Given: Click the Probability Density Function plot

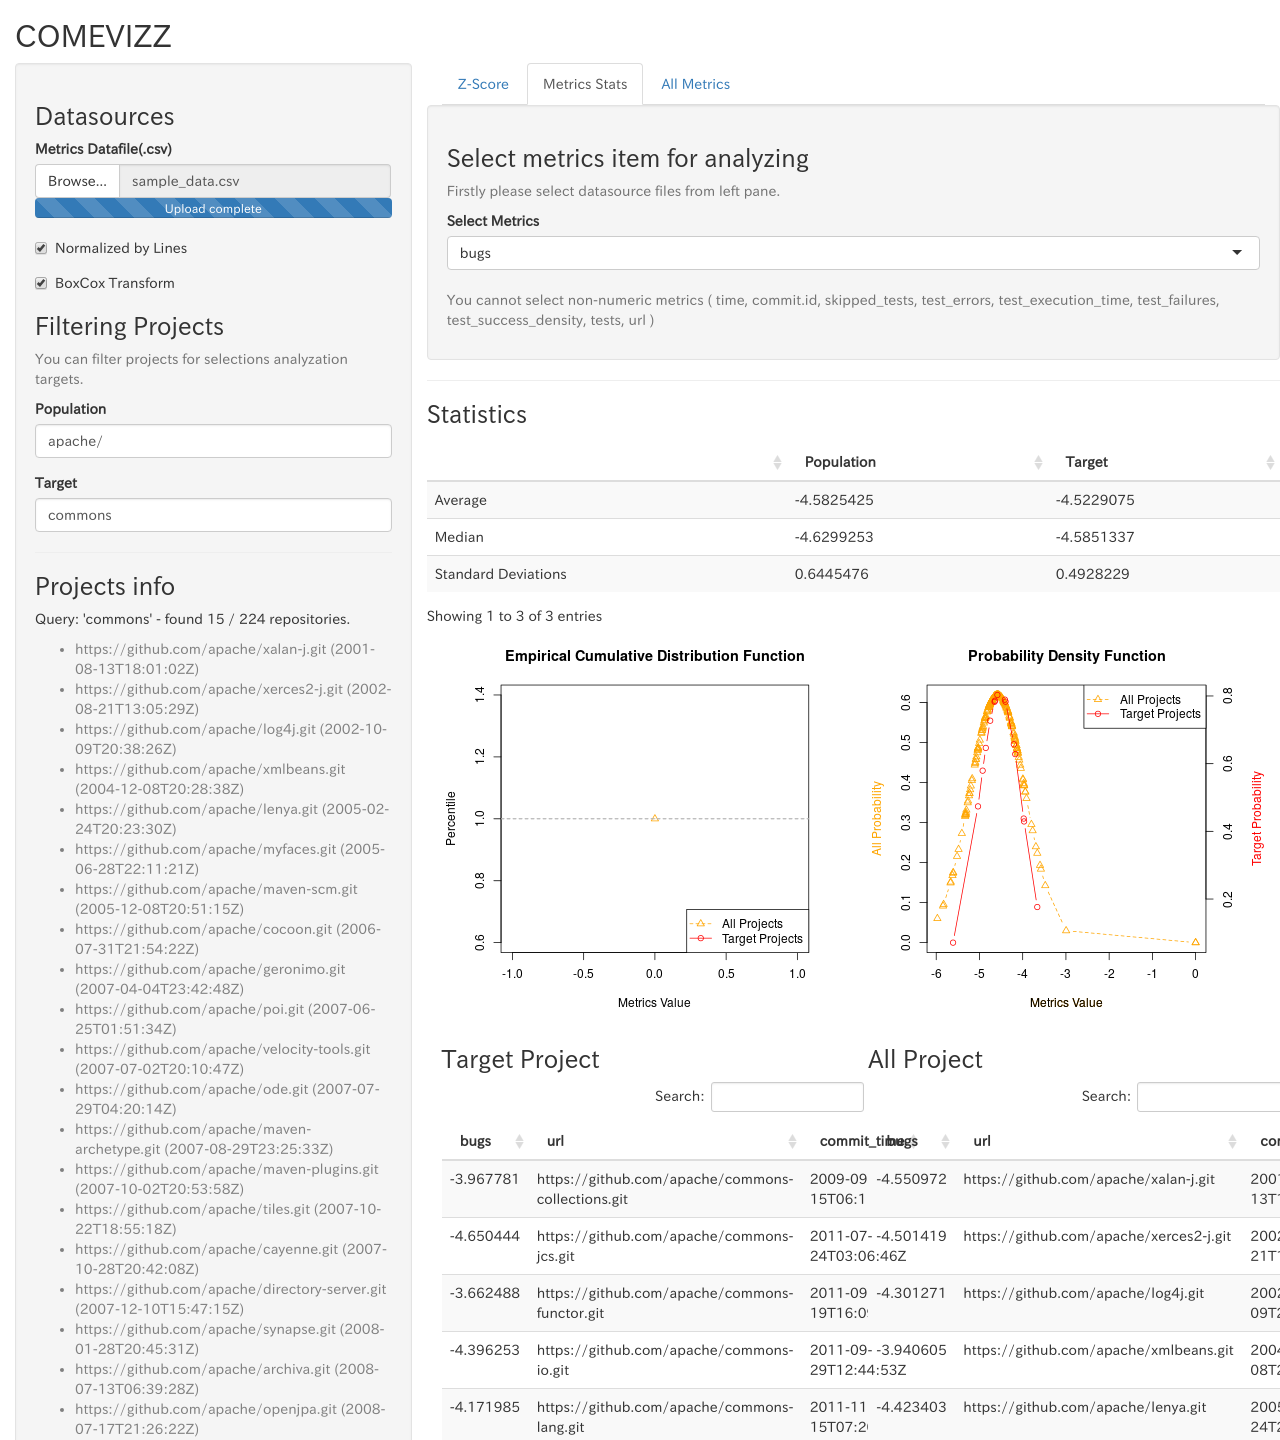Looking at the screenshot, I should [1066, 818].
